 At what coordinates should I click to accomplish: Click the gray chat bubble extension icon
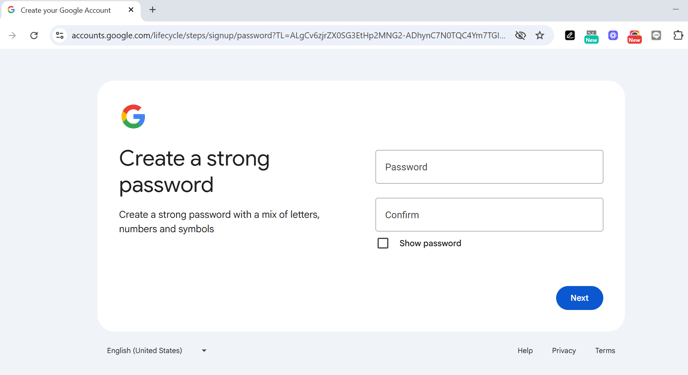click(656, 36)
